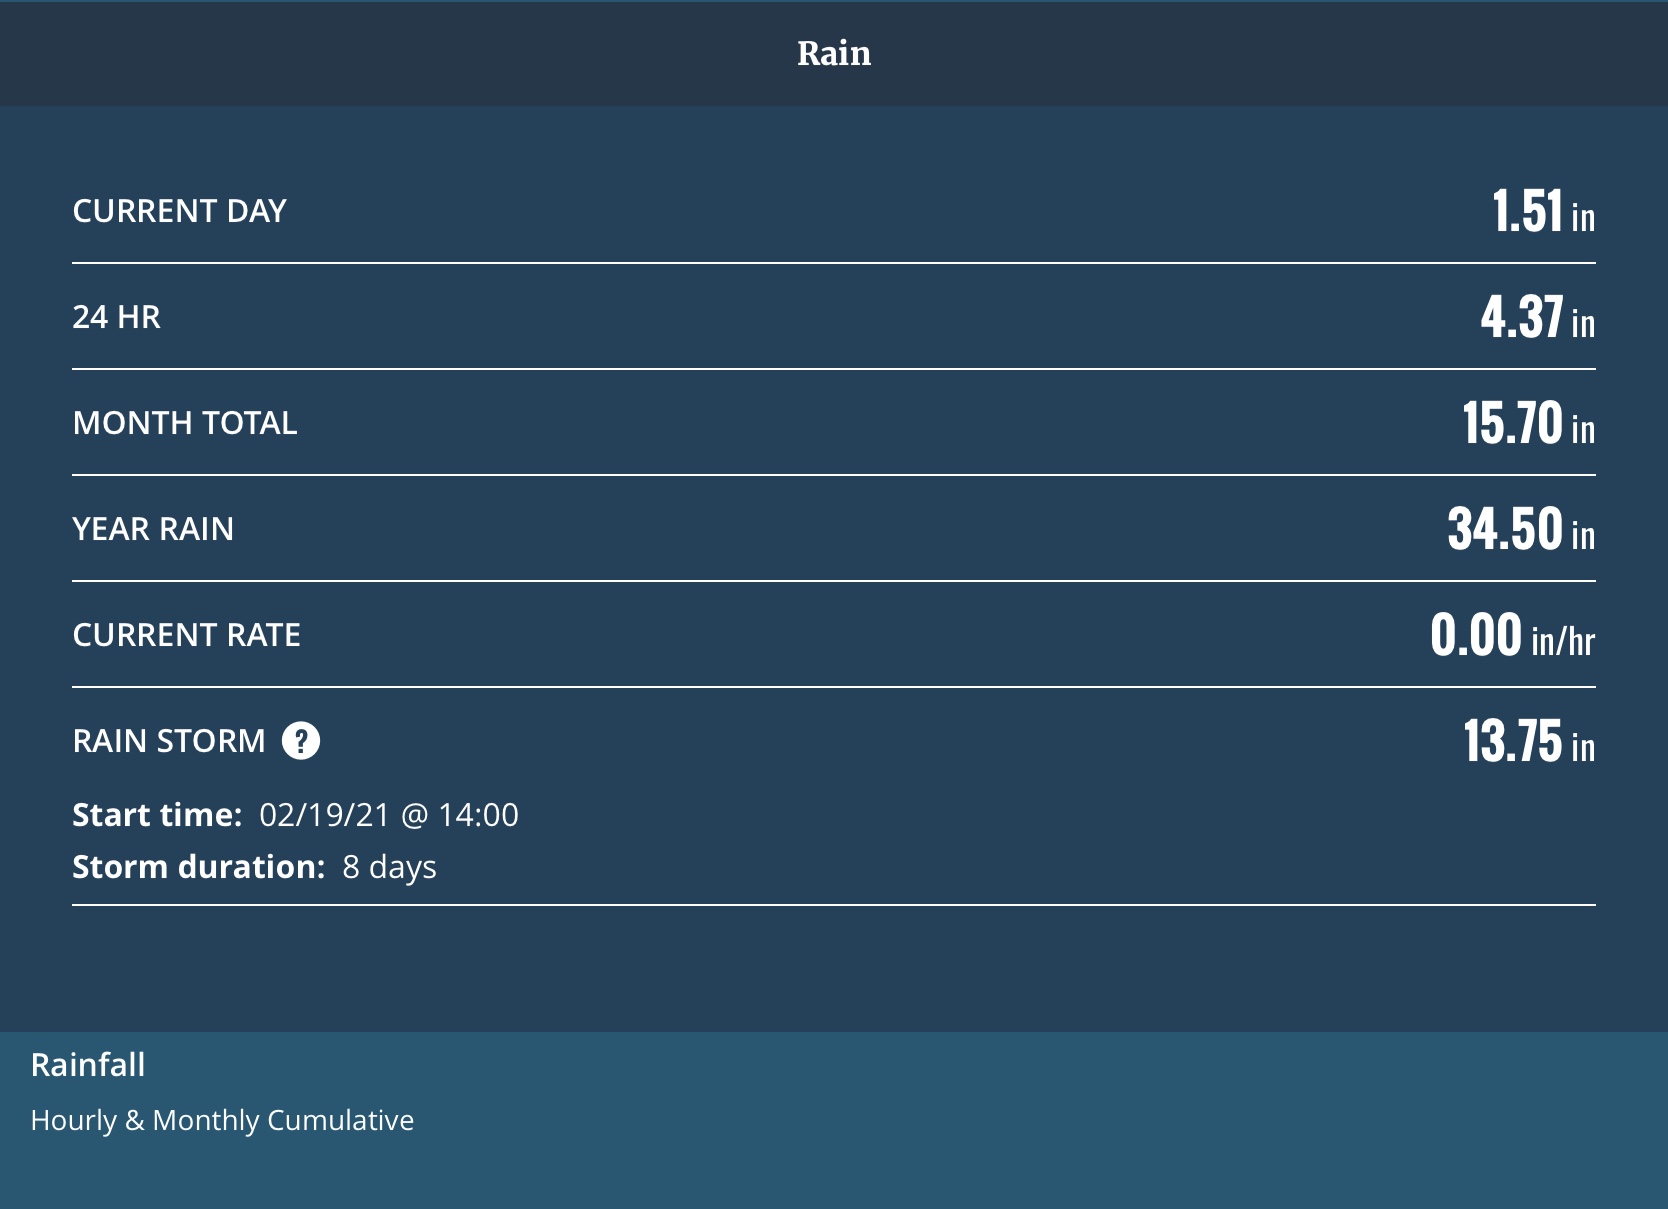Click the 4.37 in reading
The width and height of the screenshot is (1668, 1209).
click(1536, 317)
